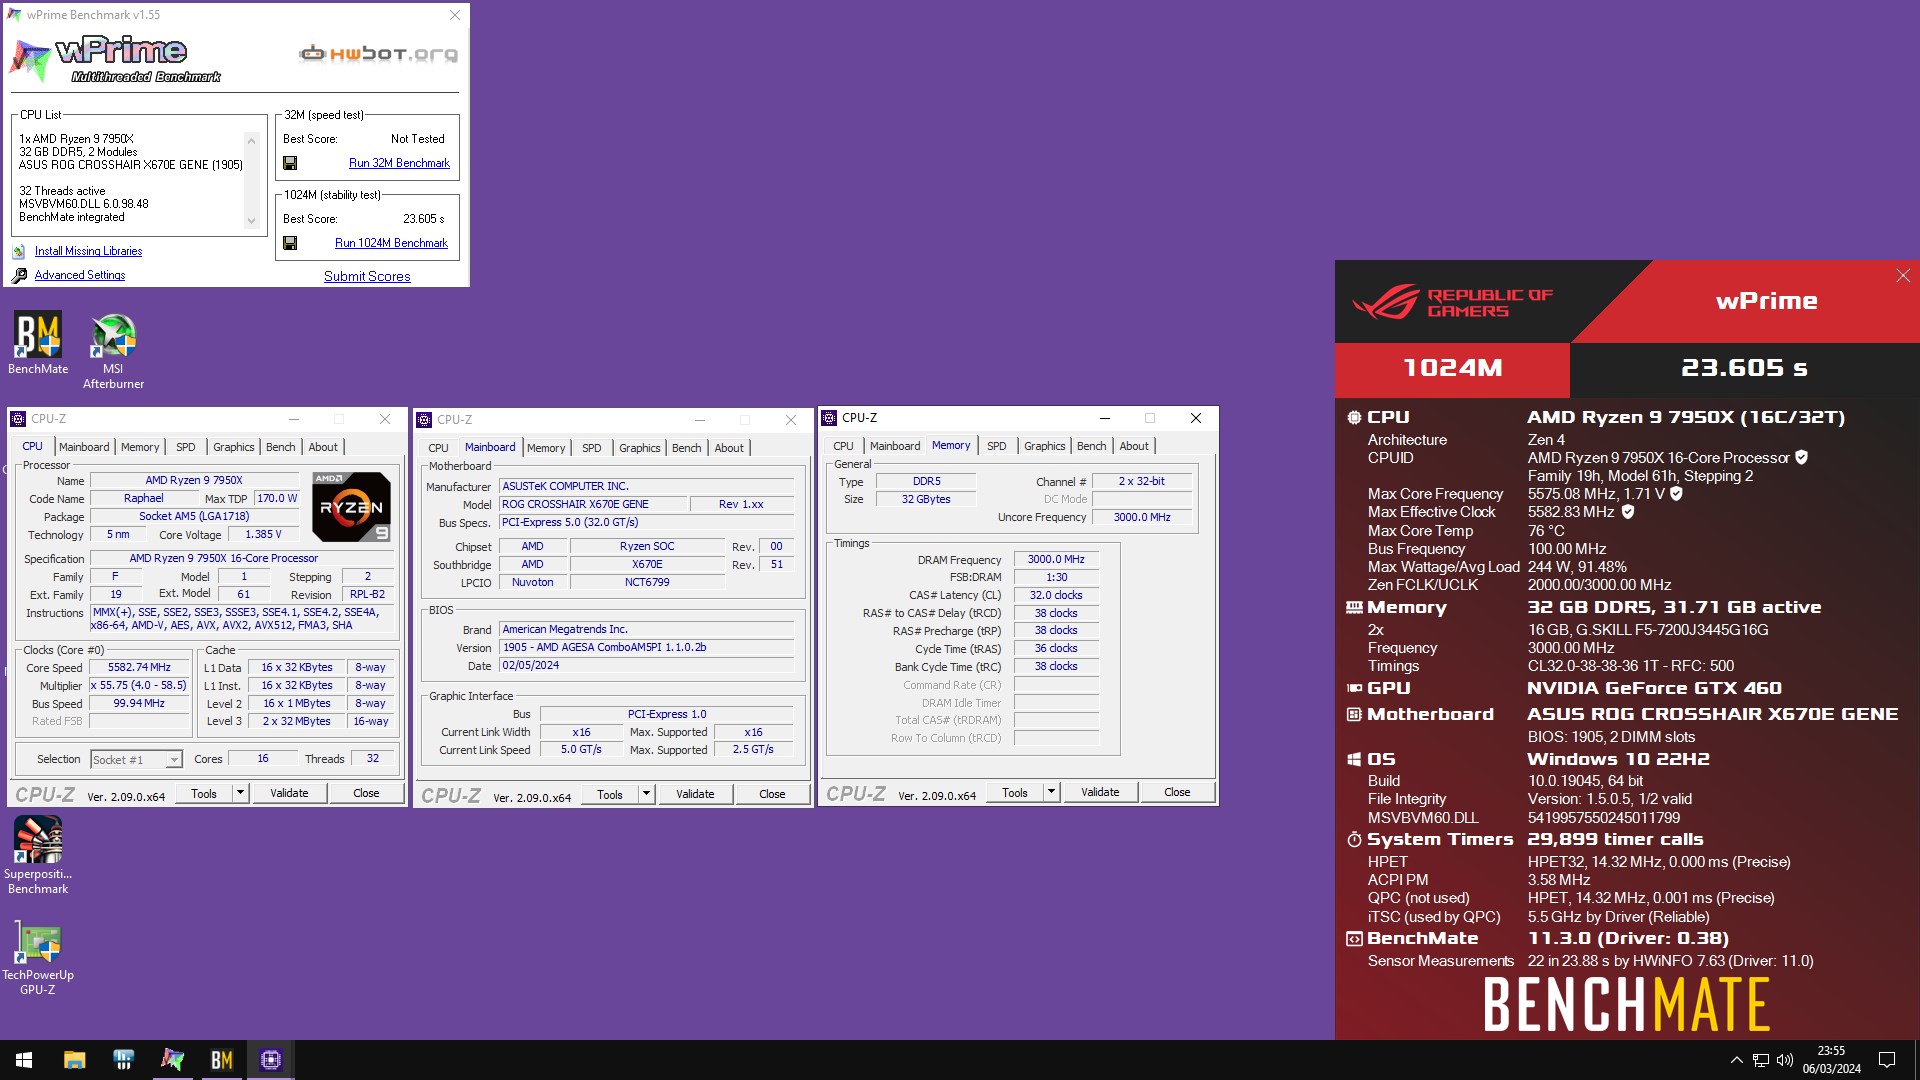This screenshot has height=1080, width=1920.
Task: Open the network icon in system tray
Action: tap(1761, 1060)
